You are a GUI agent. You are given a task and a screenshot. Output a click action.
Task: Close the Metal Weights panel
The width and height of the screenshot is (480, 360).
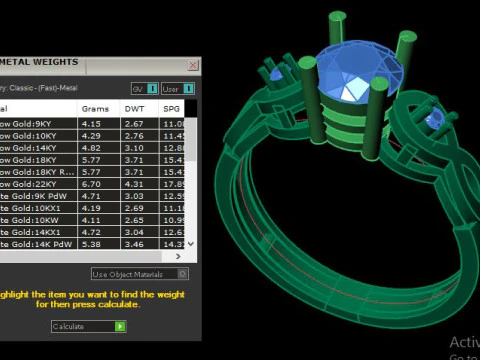pos(193,65)
